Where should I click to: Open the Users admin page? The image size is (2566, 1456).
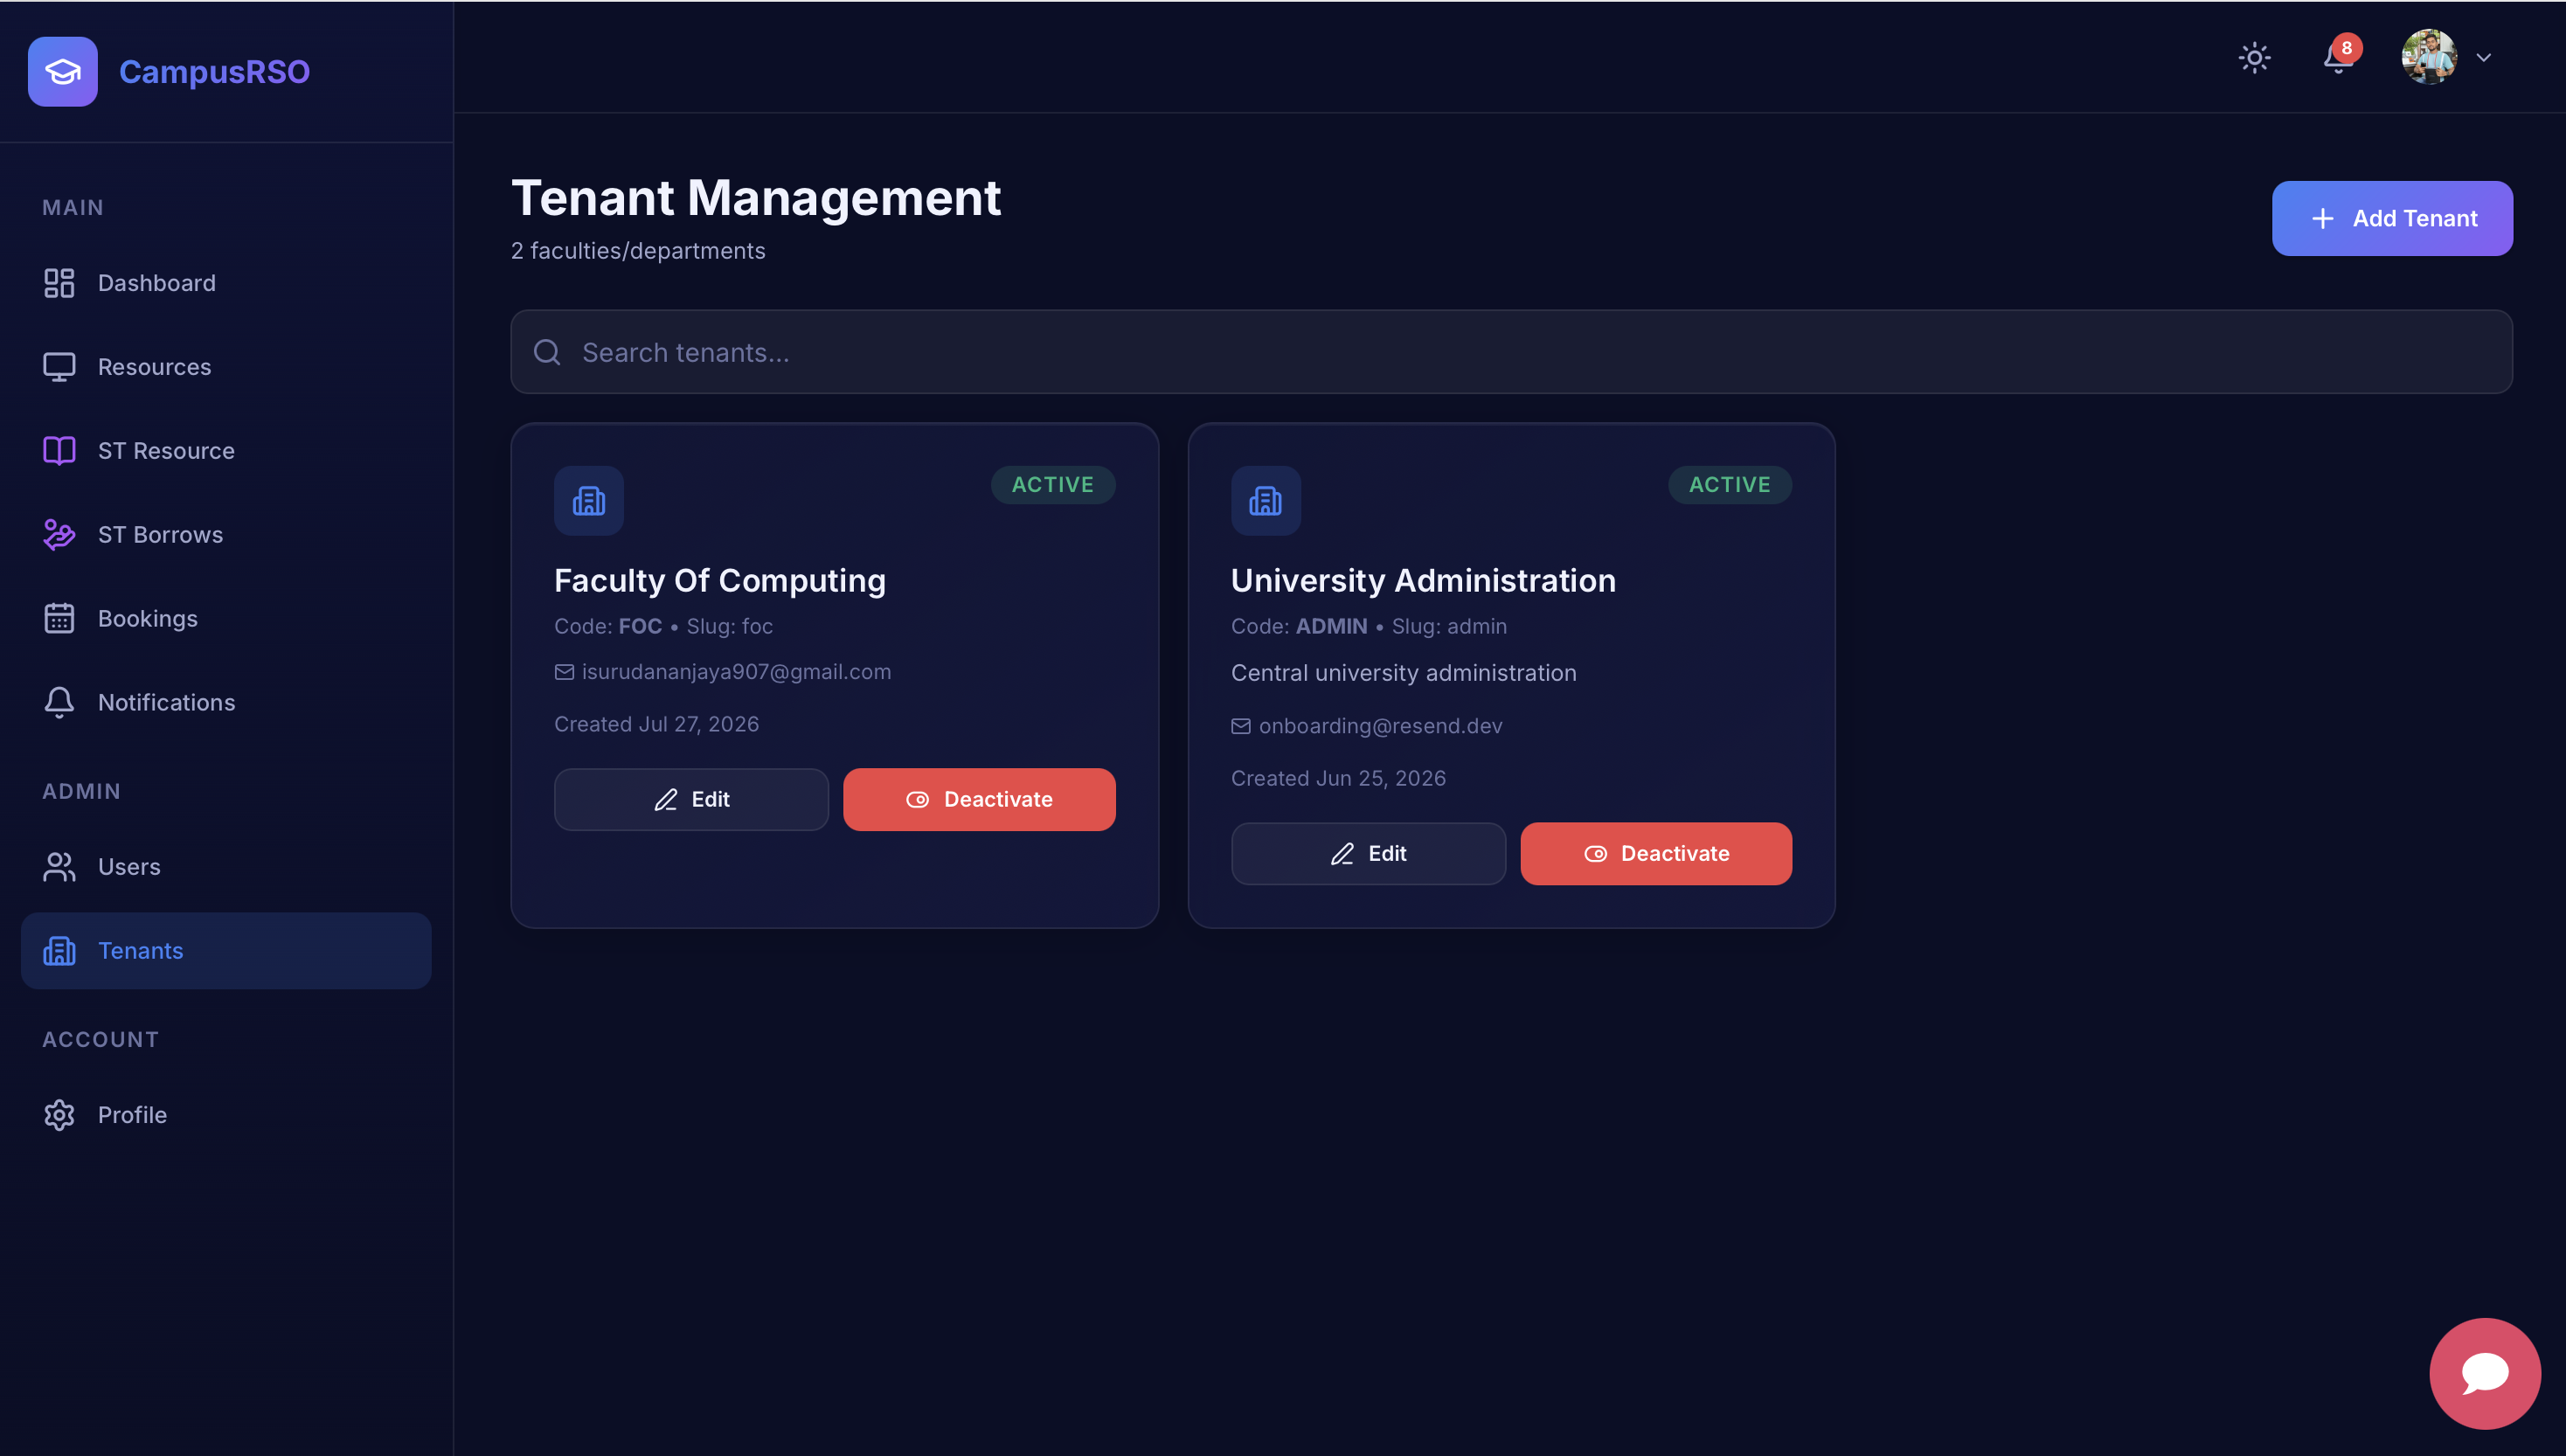[x=226, y=867]
